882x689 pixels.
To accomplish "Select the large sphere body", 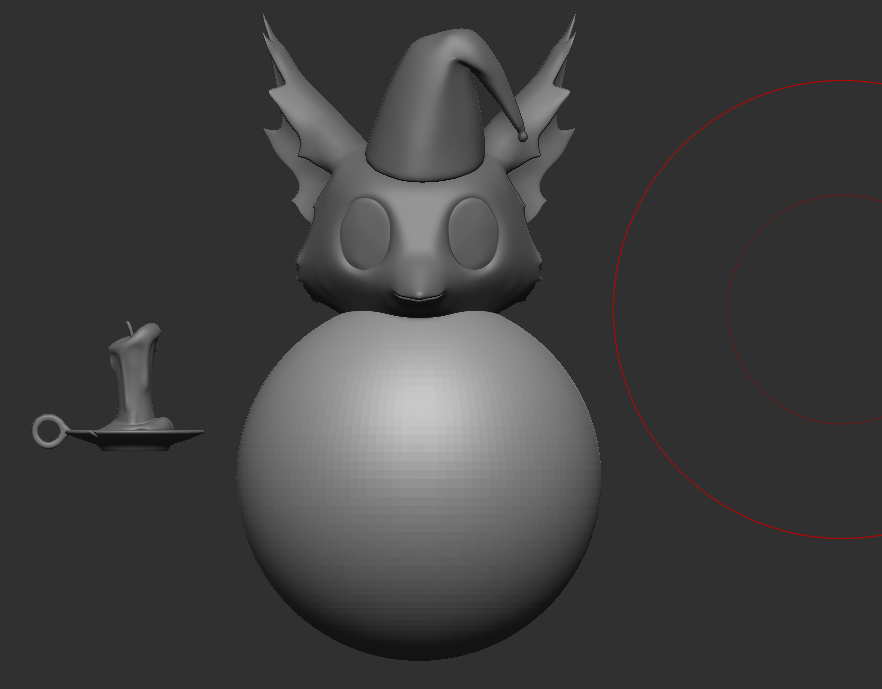I will coord(419,484).
